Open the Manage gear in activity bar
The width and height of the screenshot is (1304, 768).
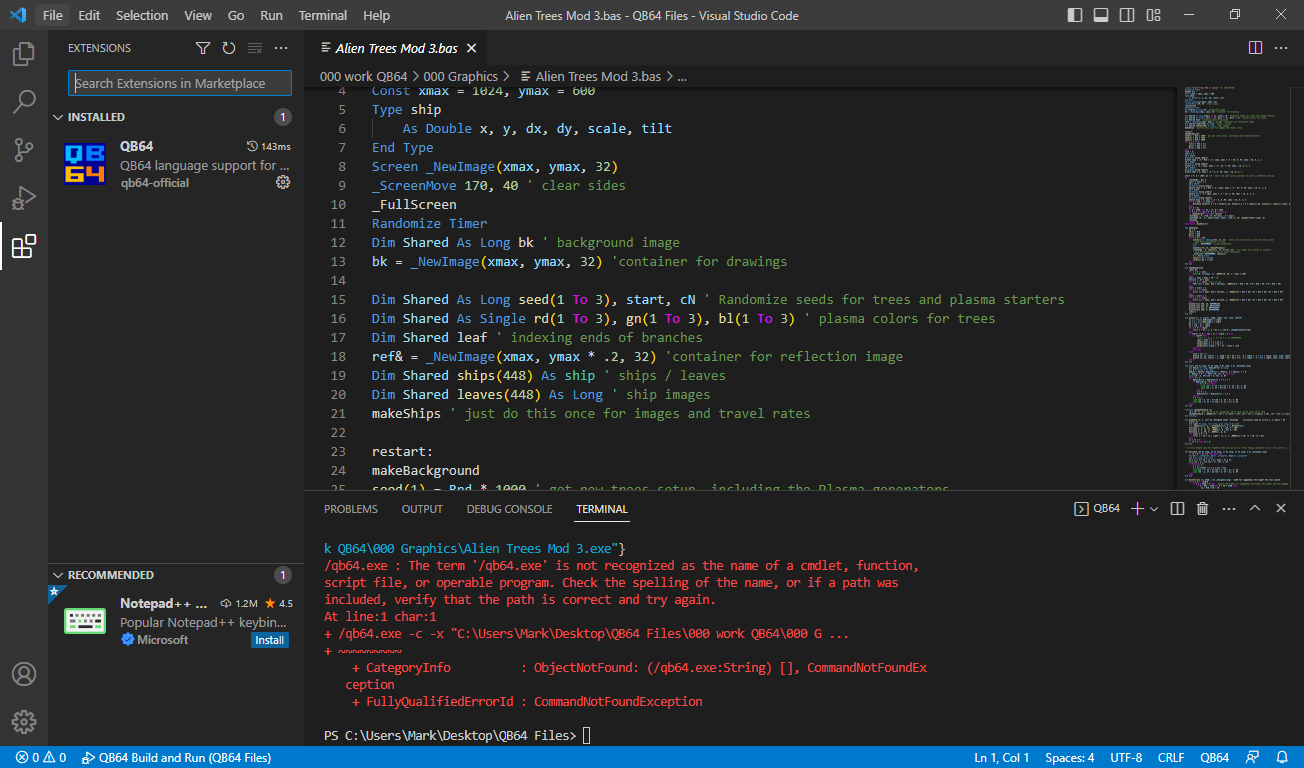click(x=24, y=722)
